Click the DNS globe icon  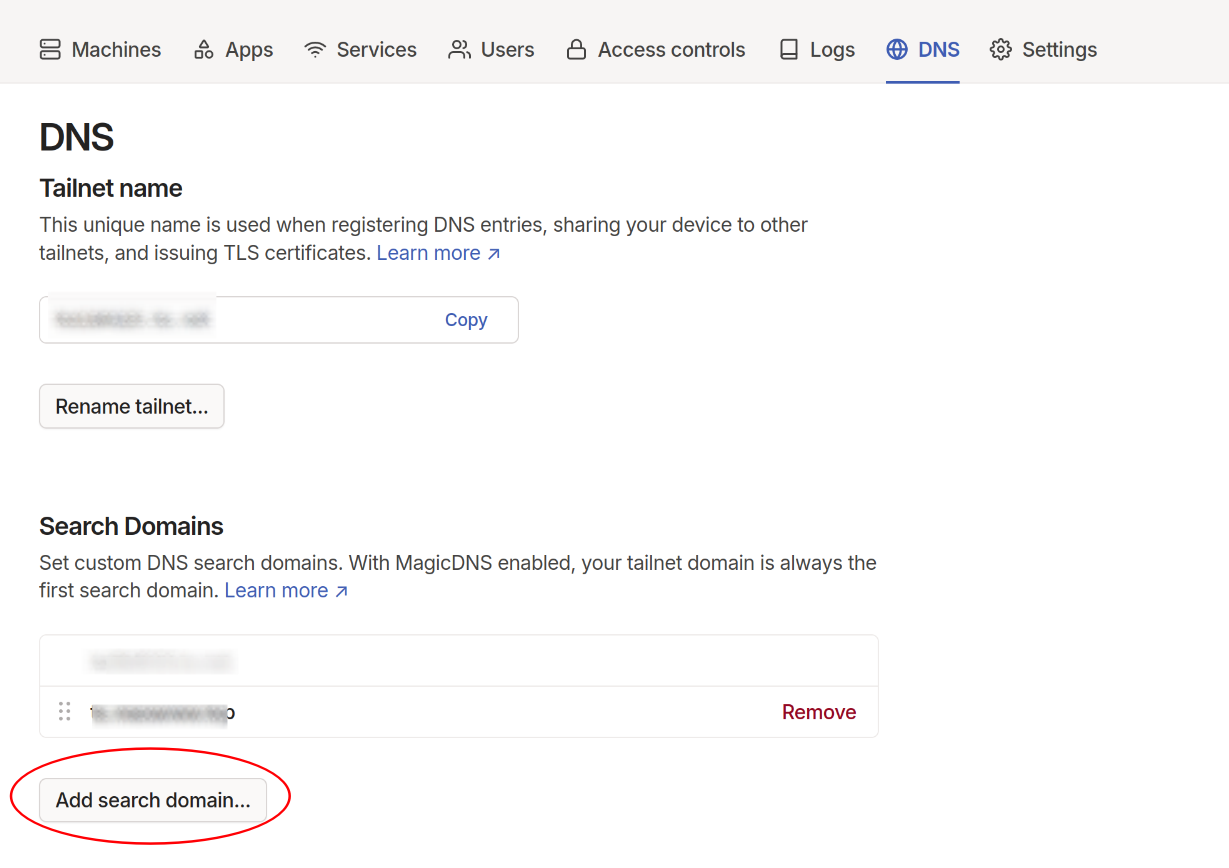coord(897,50)
